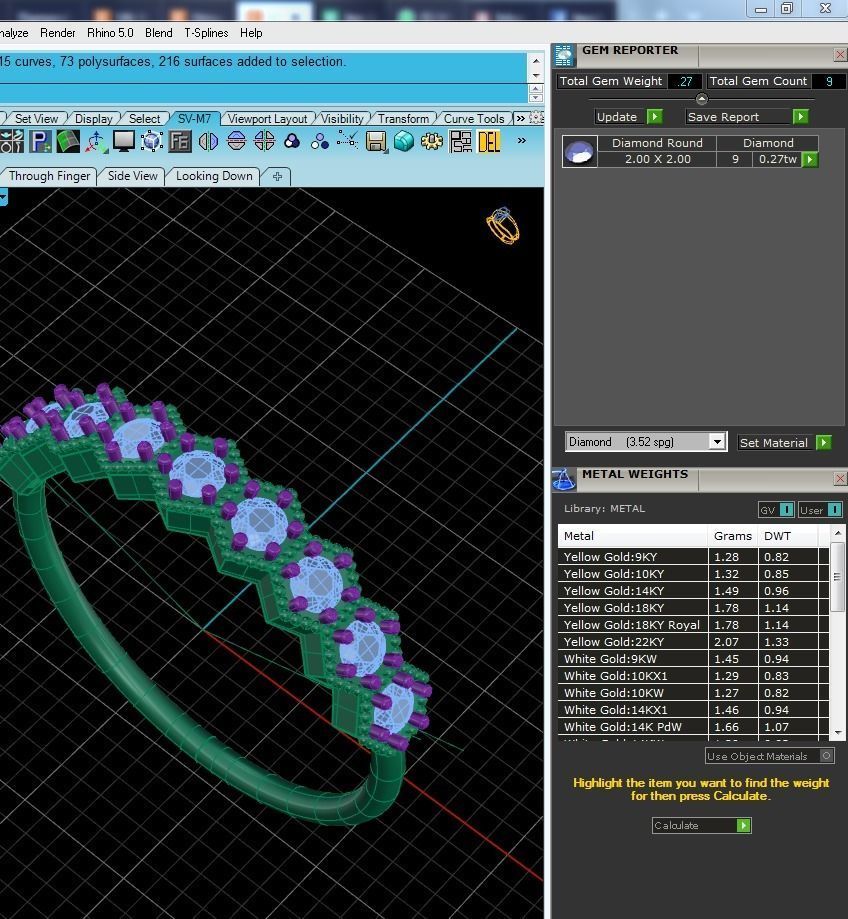Open the Transform toolbar tab
848x919 pixels.
point(403,118)
